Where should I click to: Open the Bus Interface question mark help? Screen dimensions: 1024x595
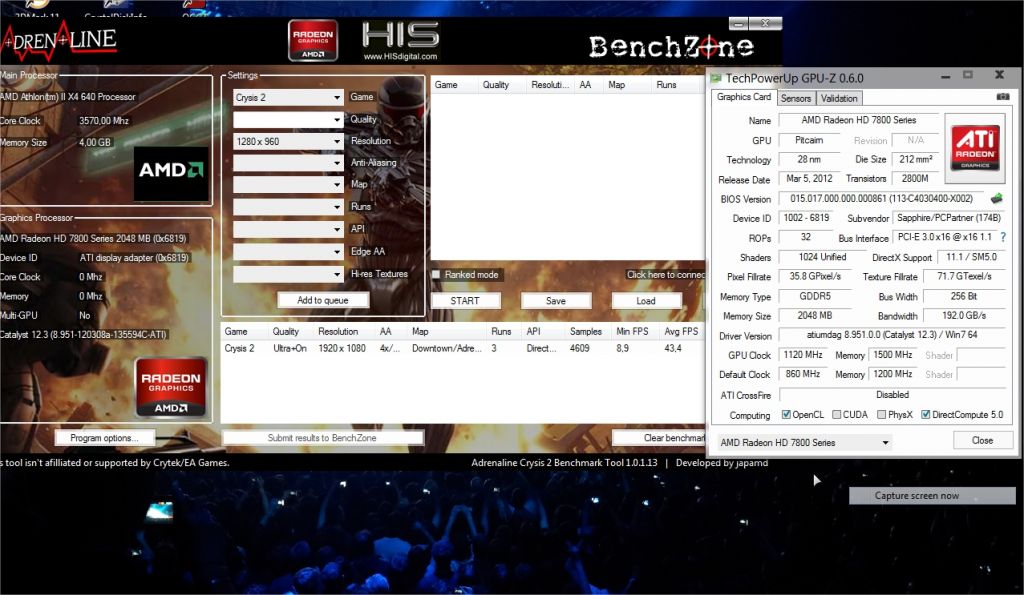(1003, 237)
